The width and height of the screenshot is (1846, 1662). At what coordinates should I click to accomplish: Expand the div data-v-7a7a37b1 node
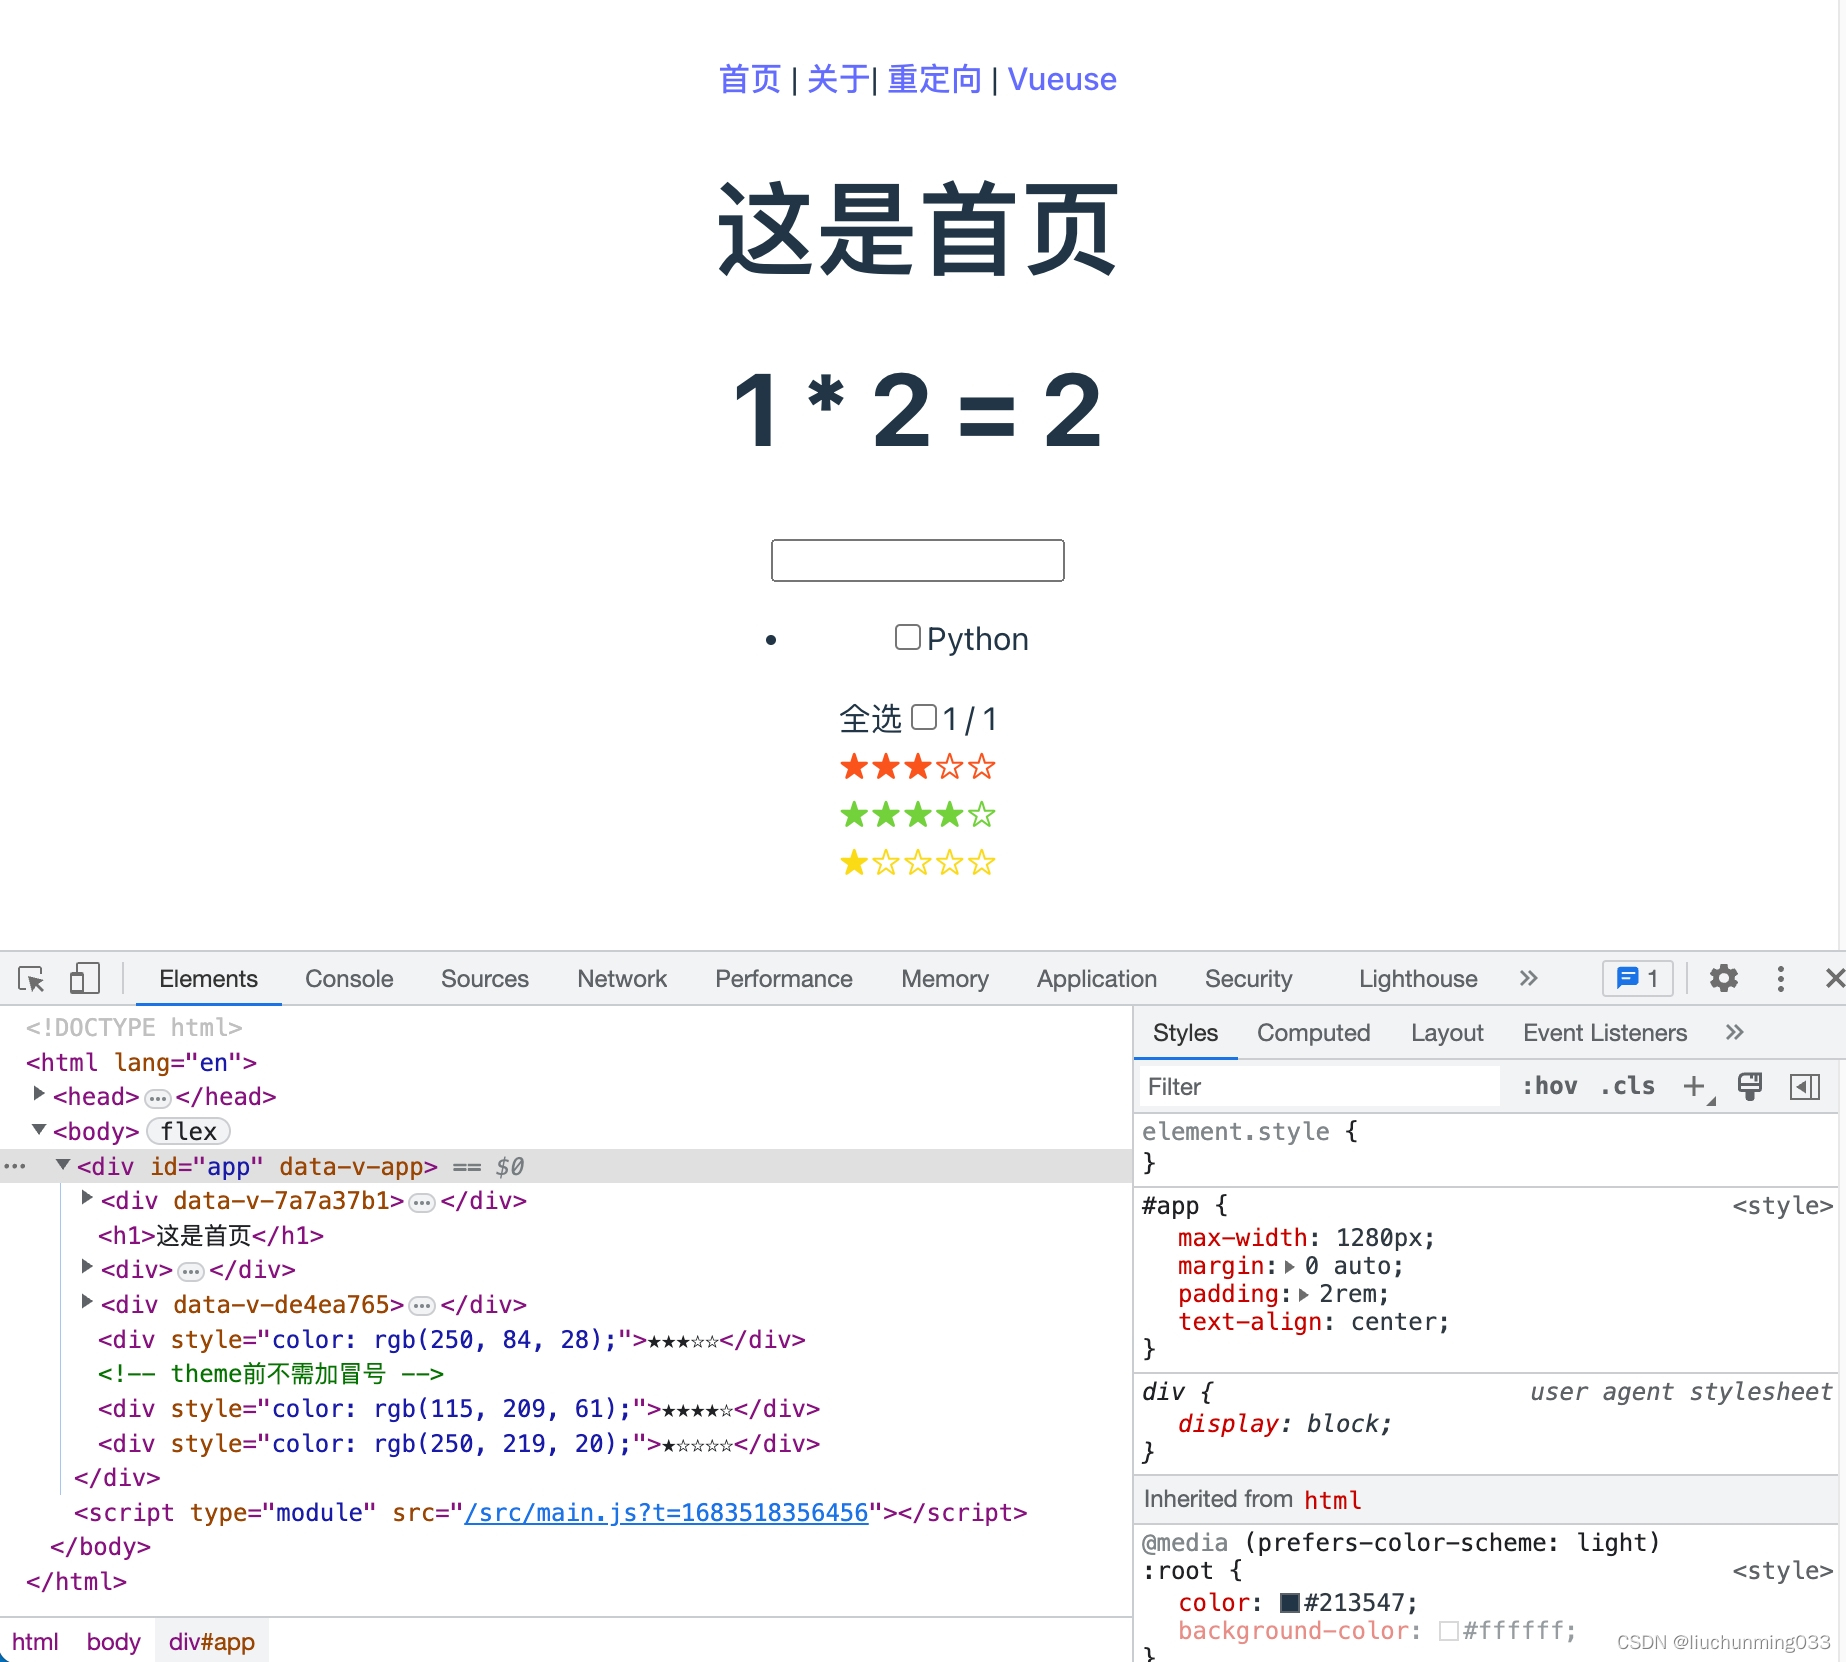pyautogui.click(x=87, y=1198)
